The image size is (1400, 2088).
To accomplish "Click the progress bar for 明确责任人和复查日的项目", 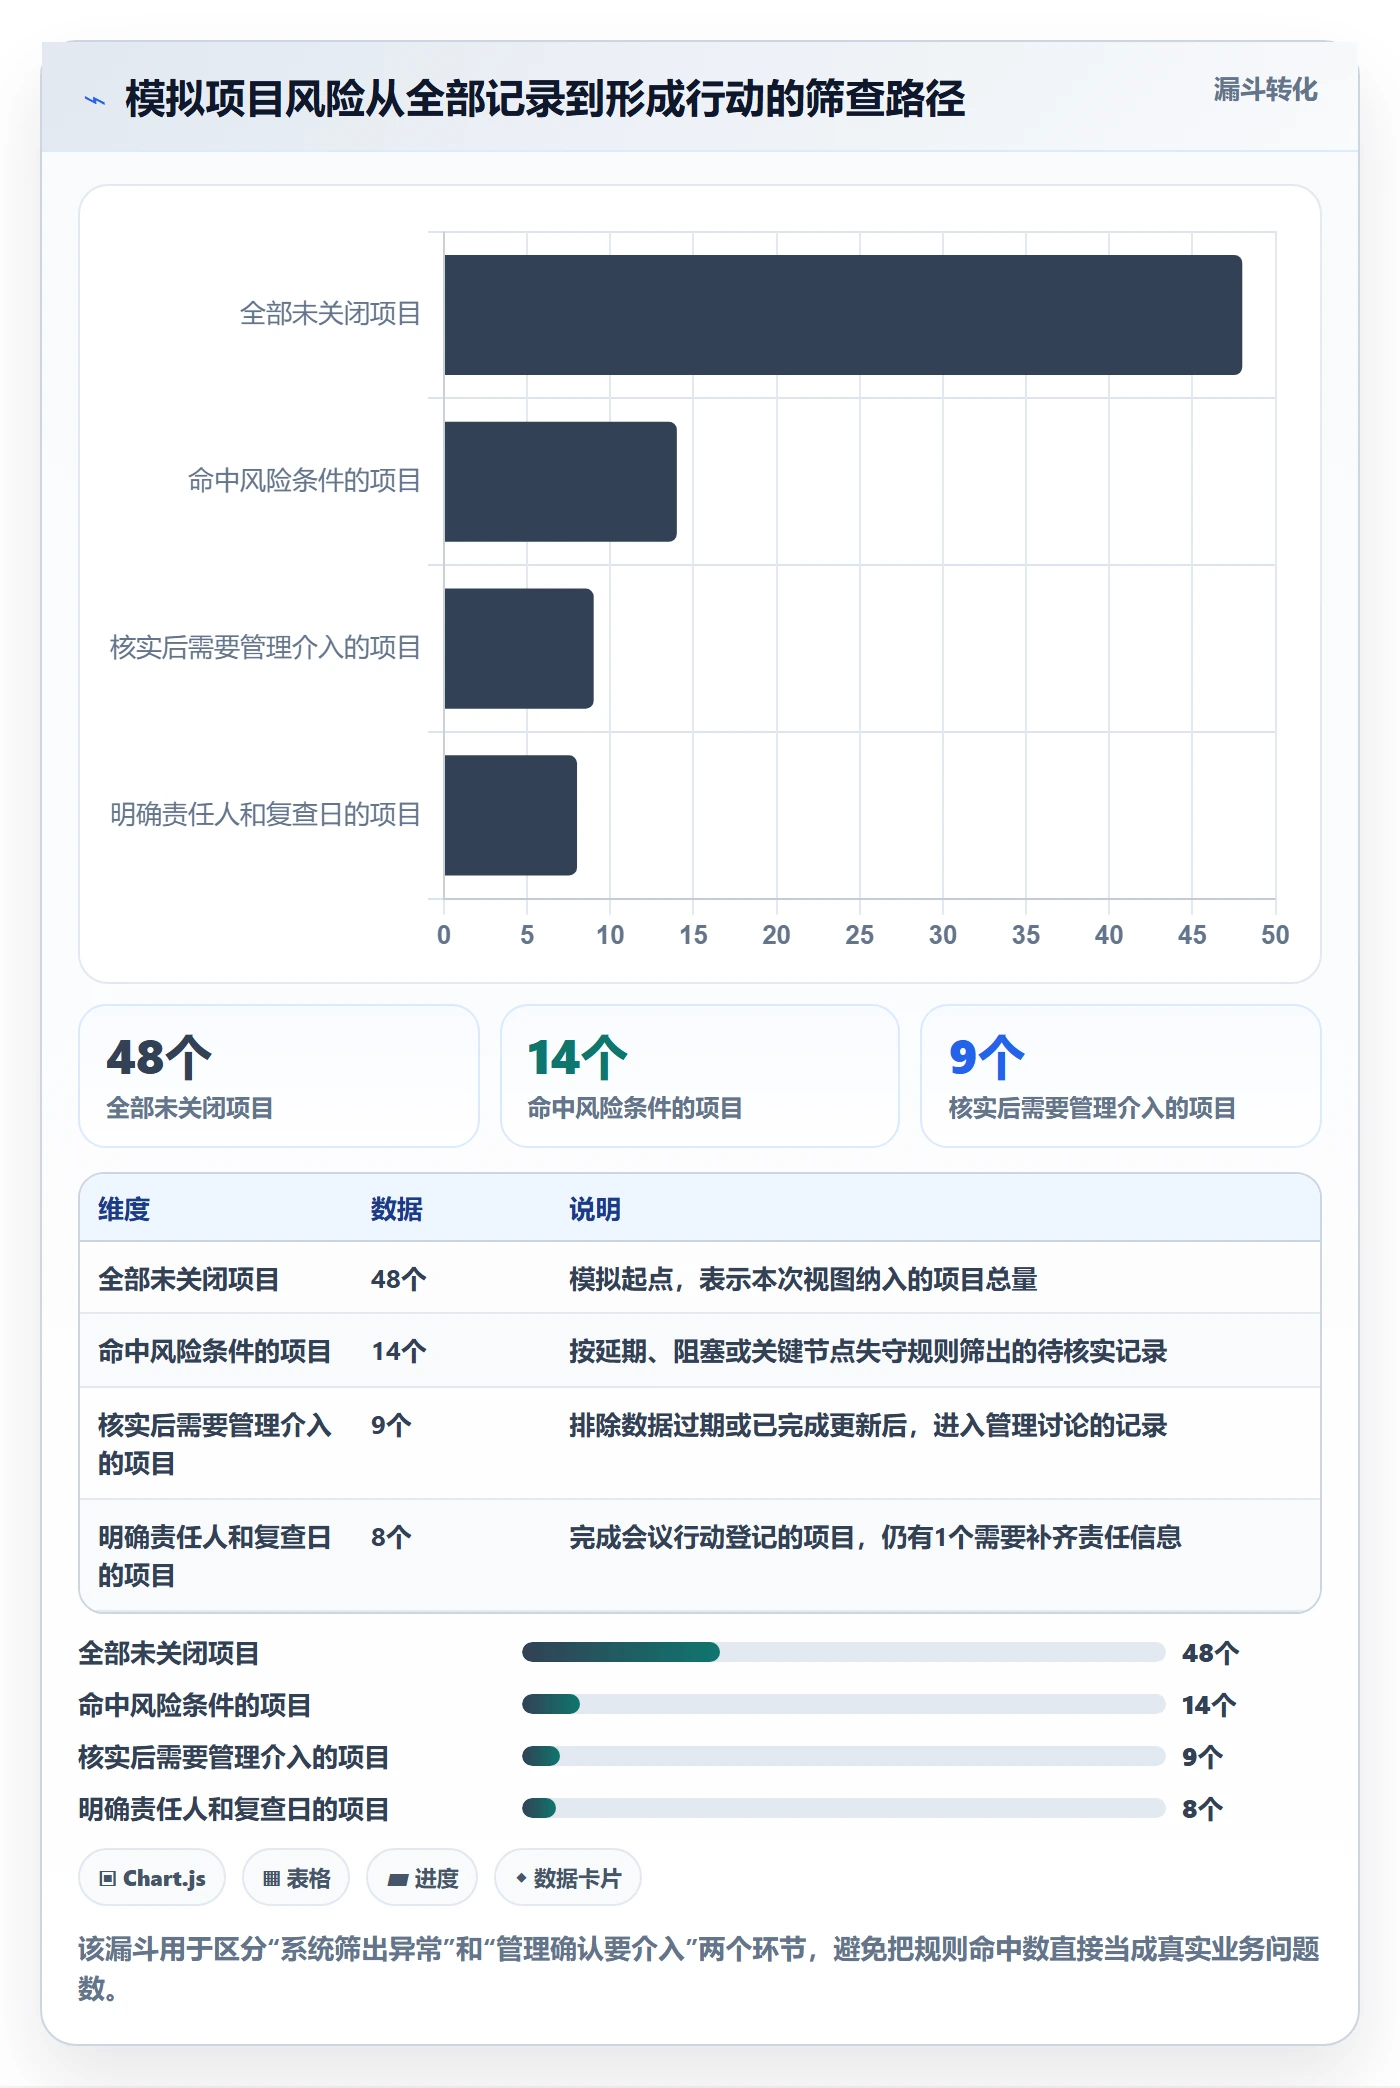I will click(x=843, y=1808).
